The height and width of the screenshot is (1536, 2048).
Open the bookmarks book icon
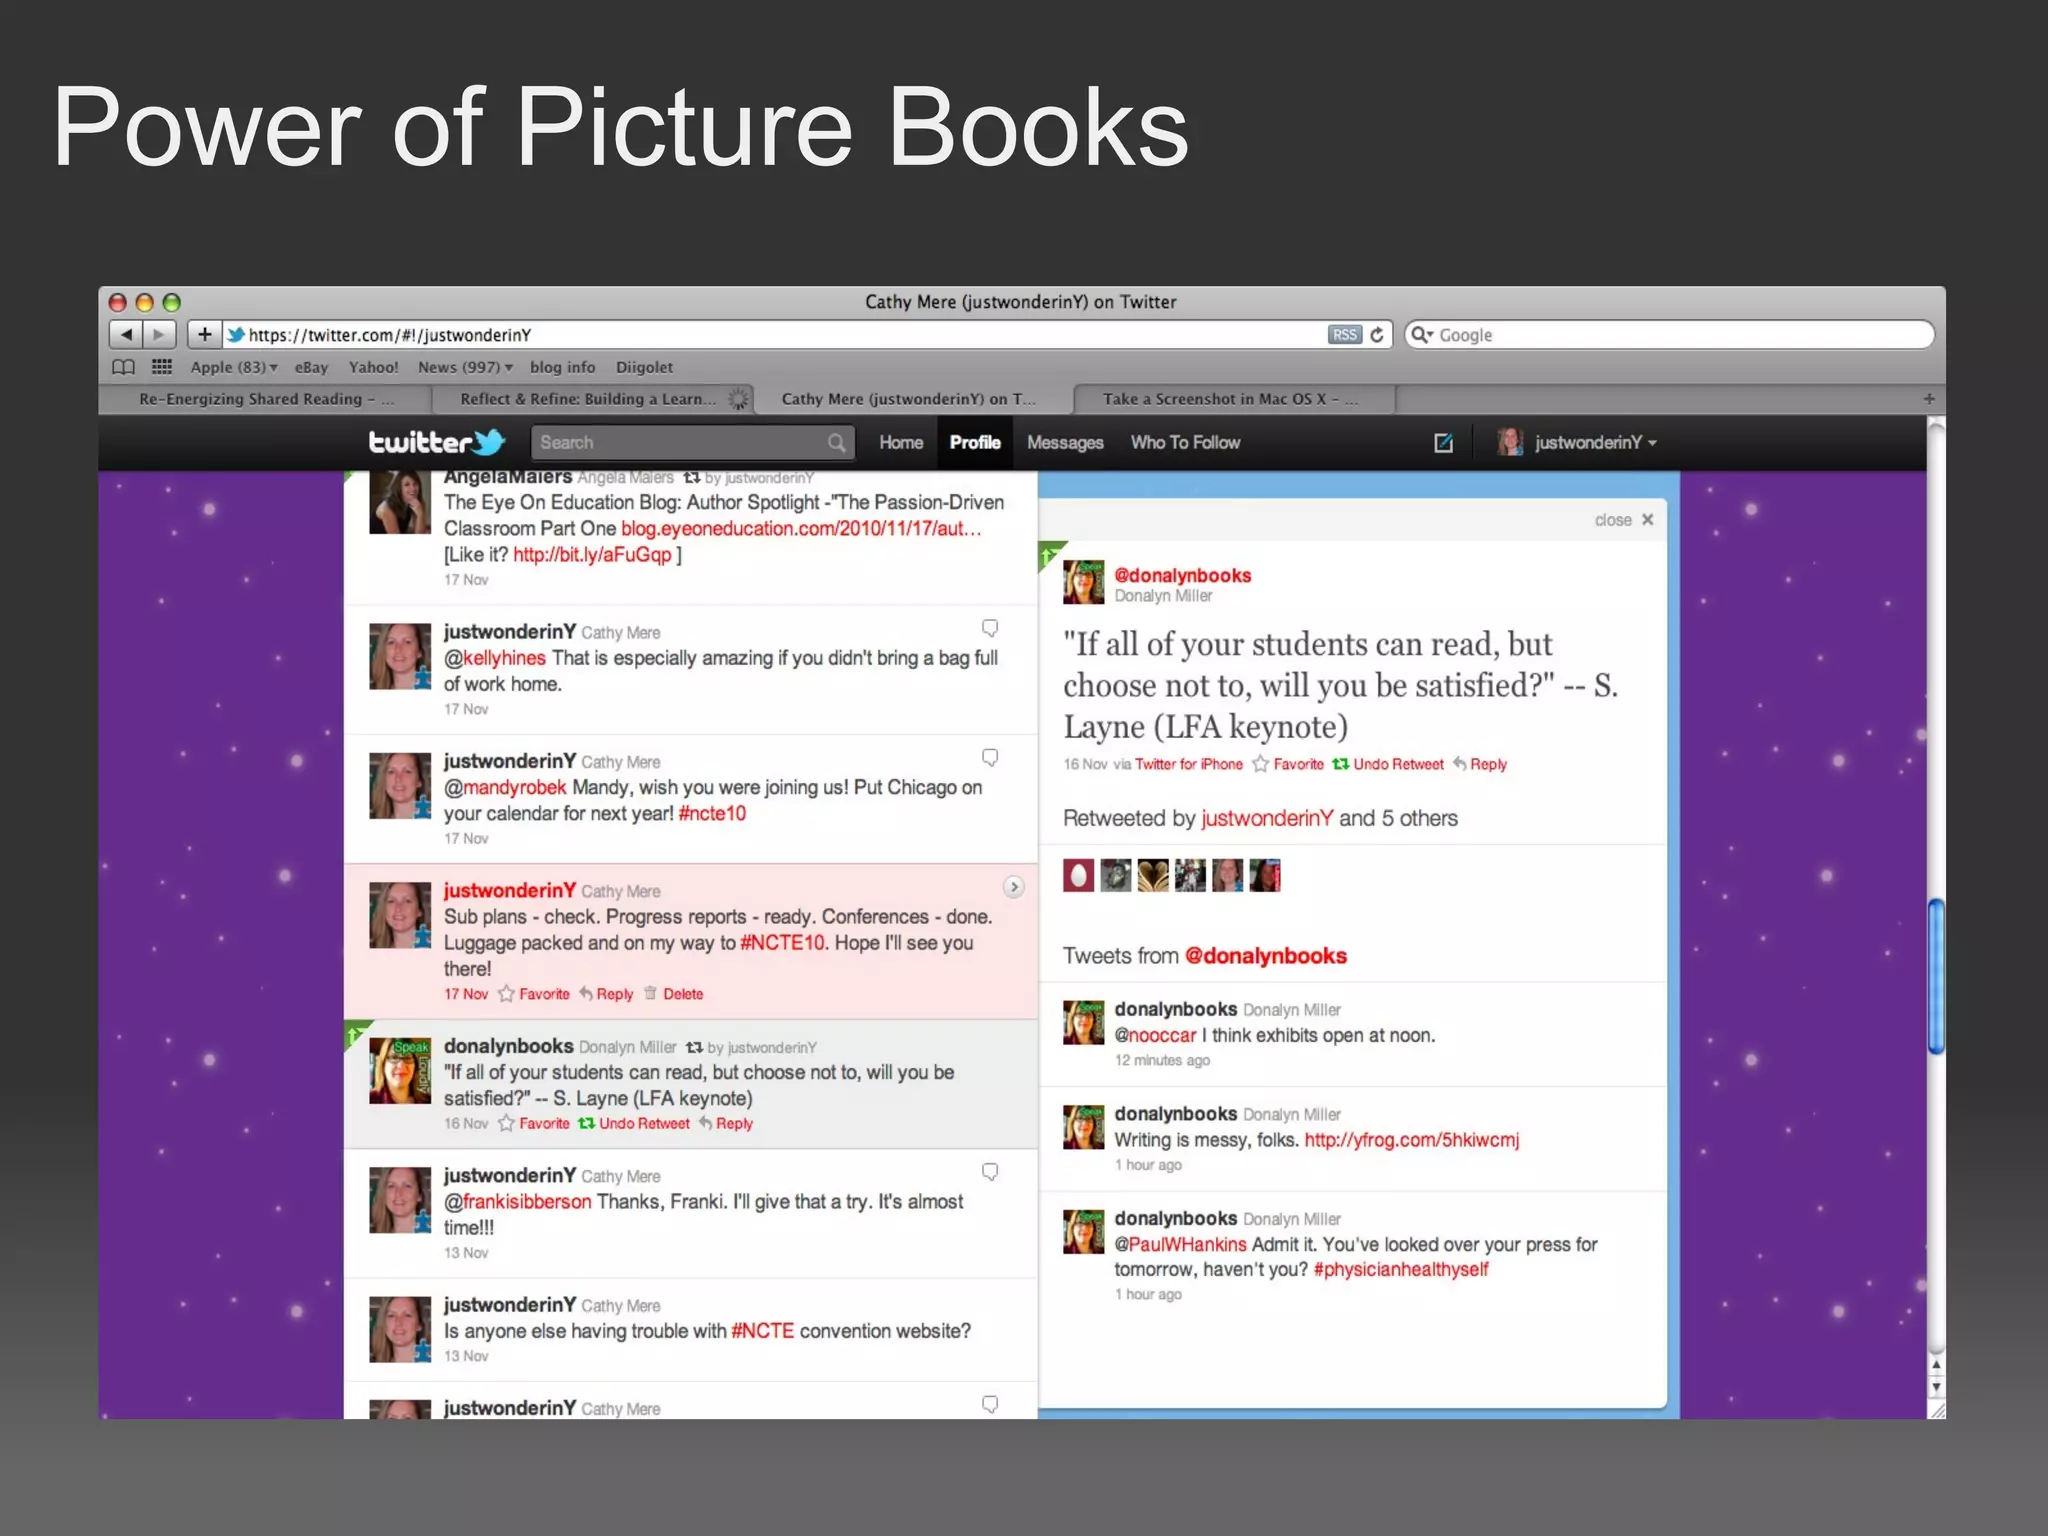(124, 367)
